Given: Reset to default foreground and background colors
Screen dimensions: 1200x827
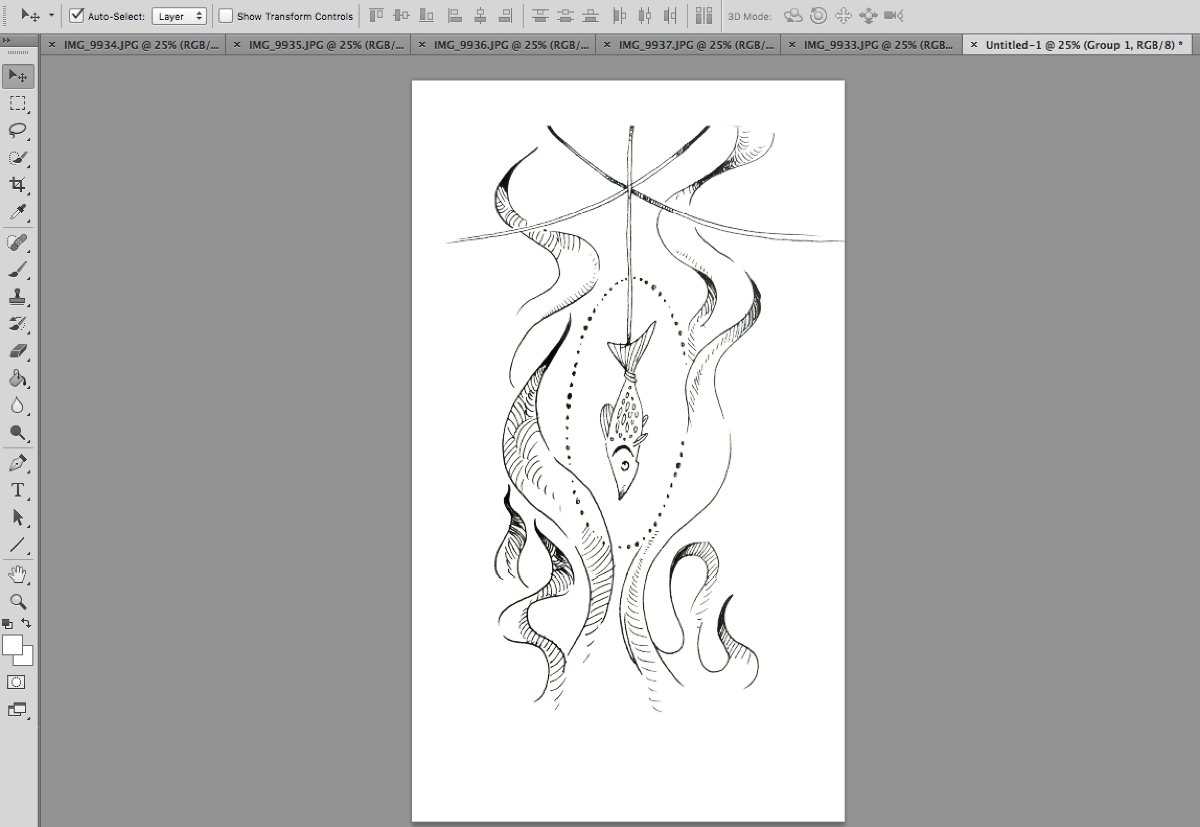Looking at the screenshot, I should (x=8, y=623).
